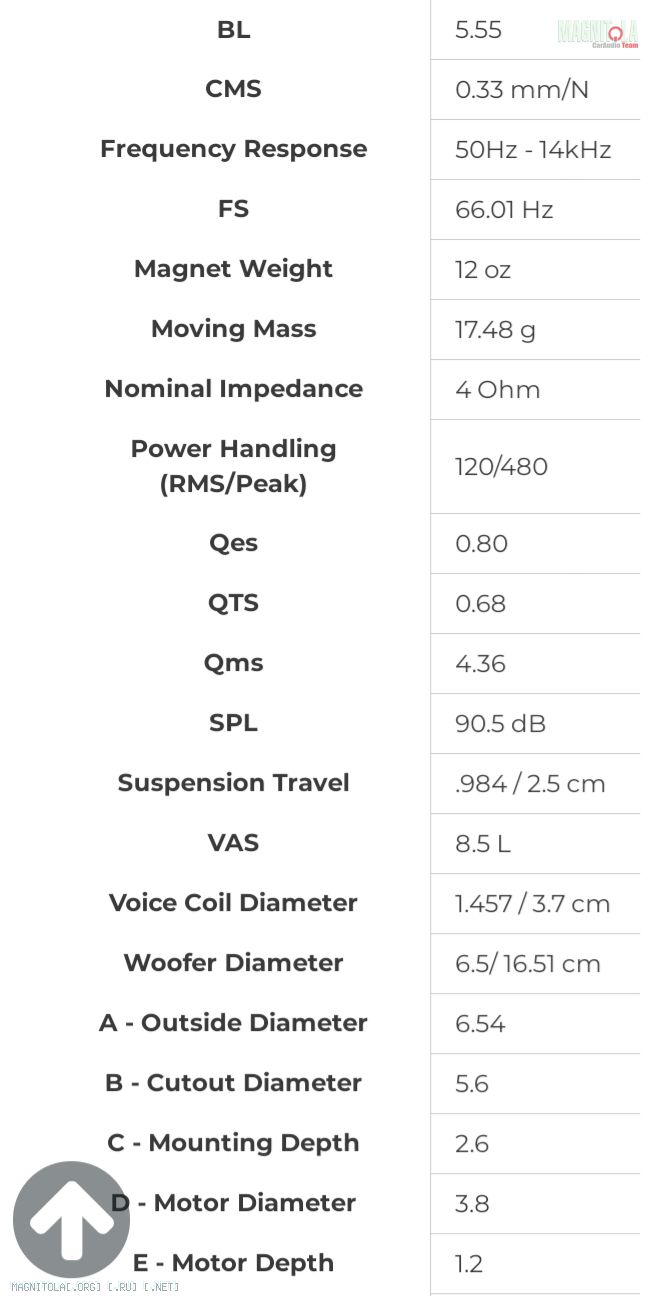Select the FS value 66.01 Hz
The height and width of the screenshot is (1296, 658).
point(504,210)
